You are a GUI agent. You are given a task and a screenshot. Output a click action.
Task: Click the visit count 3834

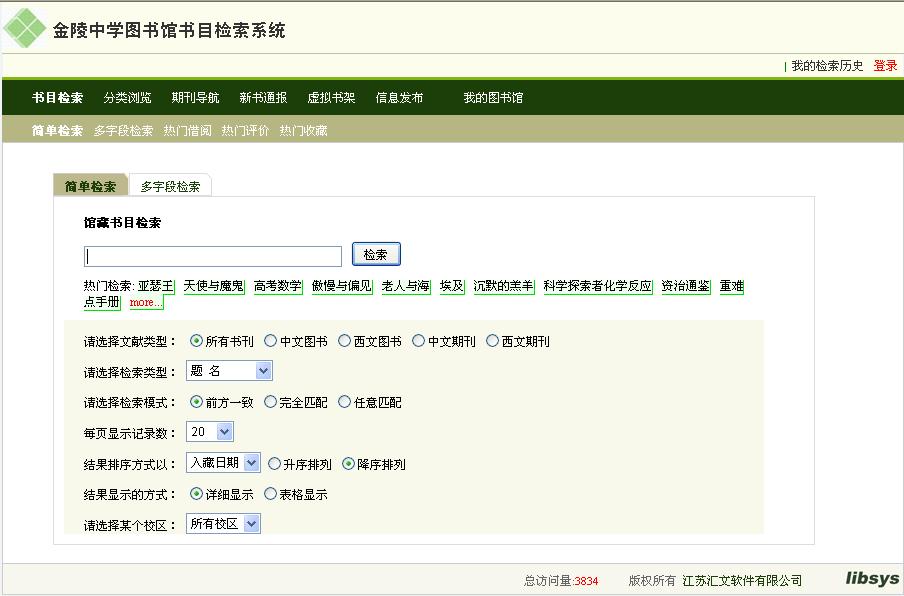click(x=586, y=581)
